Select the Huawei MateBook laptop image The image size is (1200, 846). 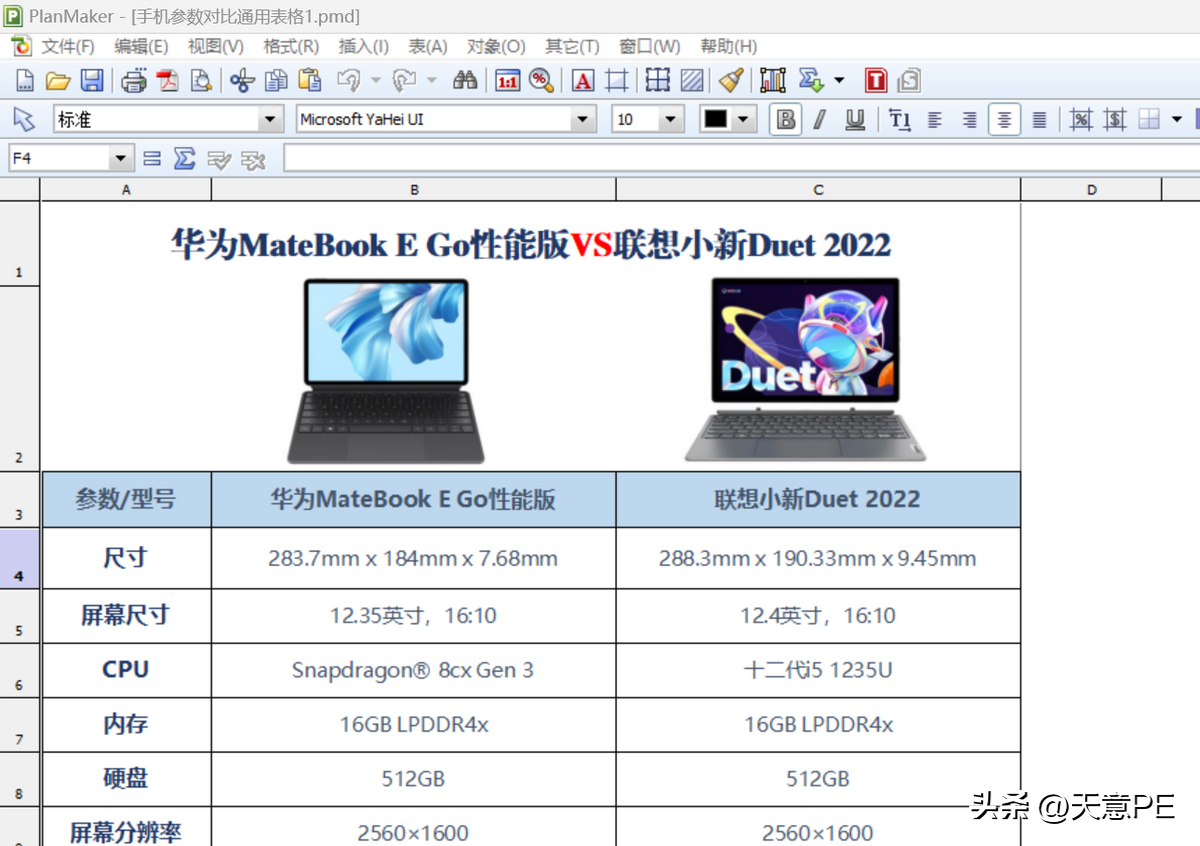(386, 371)
